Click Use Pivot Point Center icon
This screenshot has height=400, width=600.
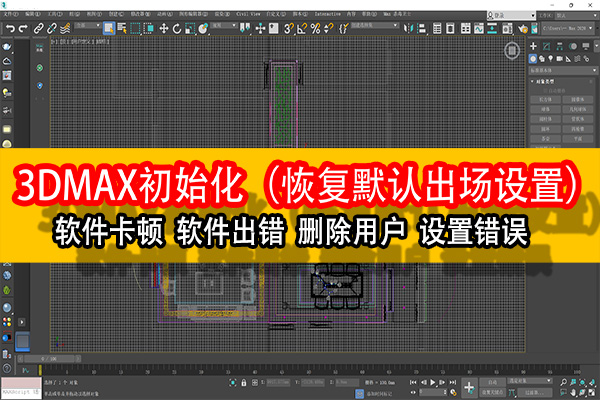click(245, 28)
